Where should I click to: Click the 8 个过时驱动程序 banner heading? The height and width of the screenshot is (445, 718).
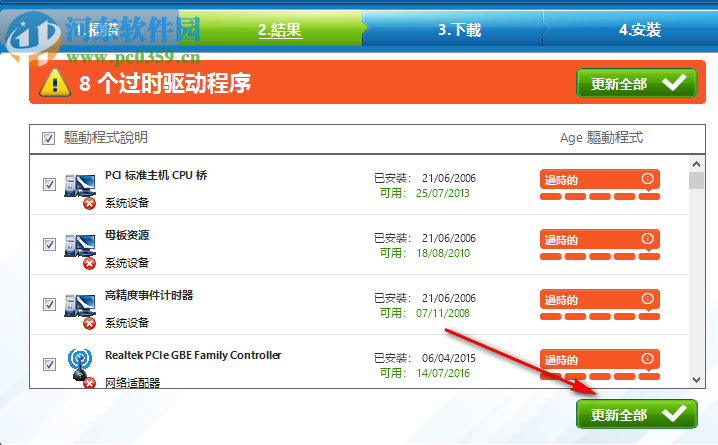[165, 83]
